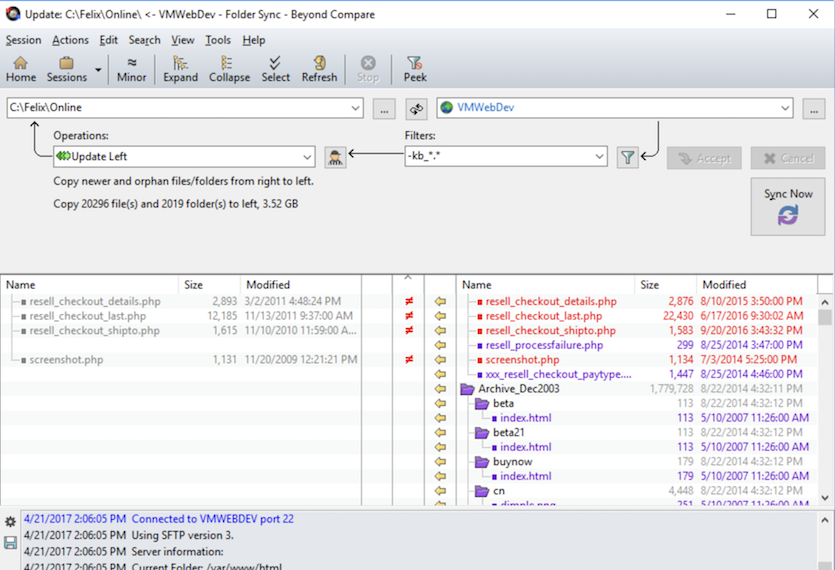835x570 pixels.
Task: Sort left pane by Modified column
Action: click(x=301, y=284)
